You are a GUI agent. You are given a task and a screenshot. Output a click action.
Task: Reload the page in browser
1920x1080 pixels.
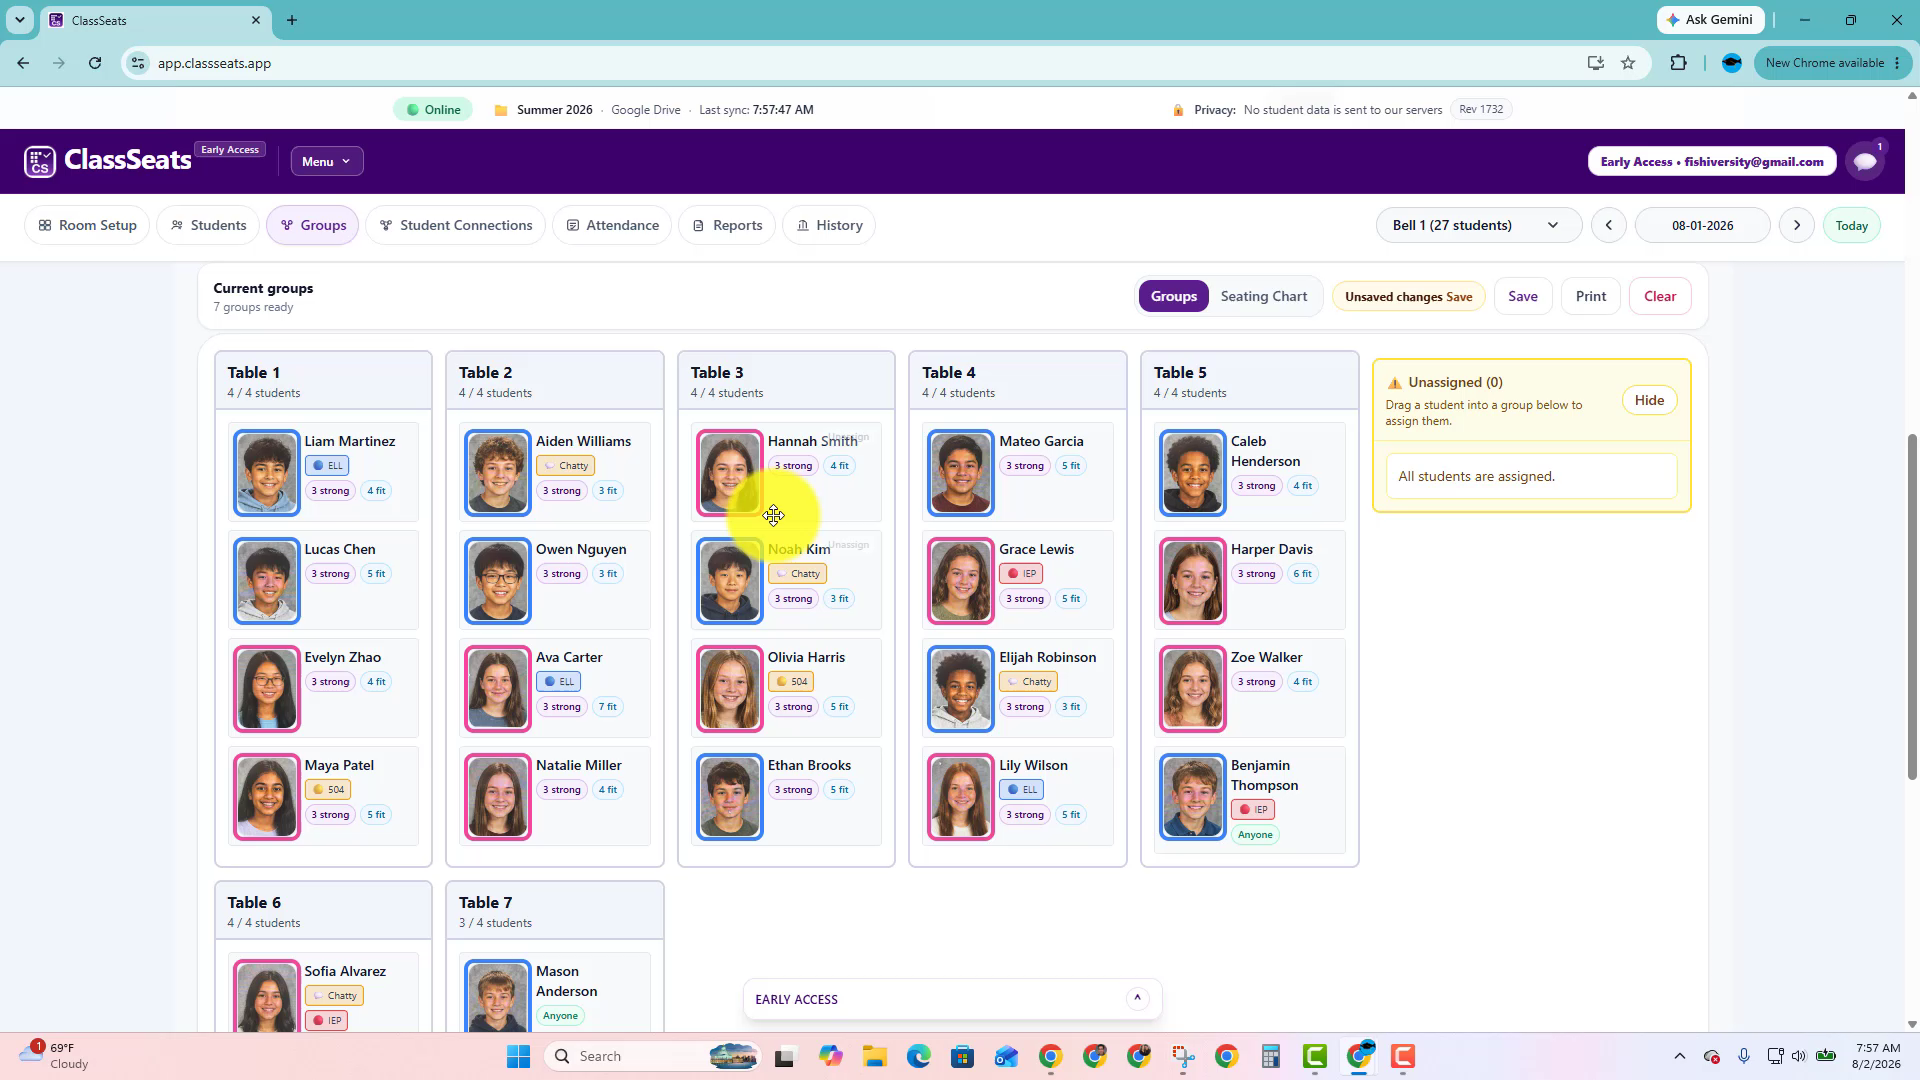tap(95, 63)
